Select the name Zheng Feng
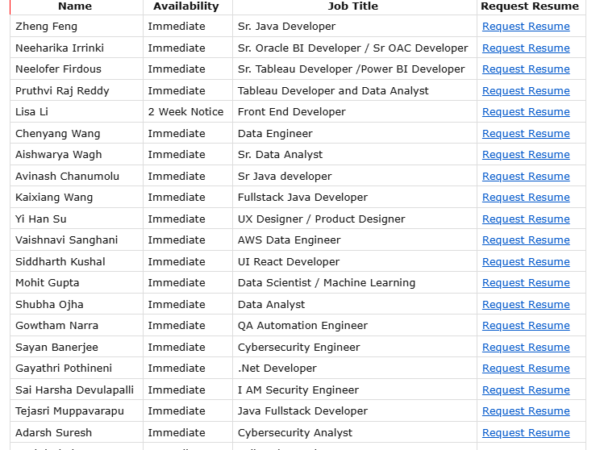This screenshot has height=450, width=600. coord(46,26)
